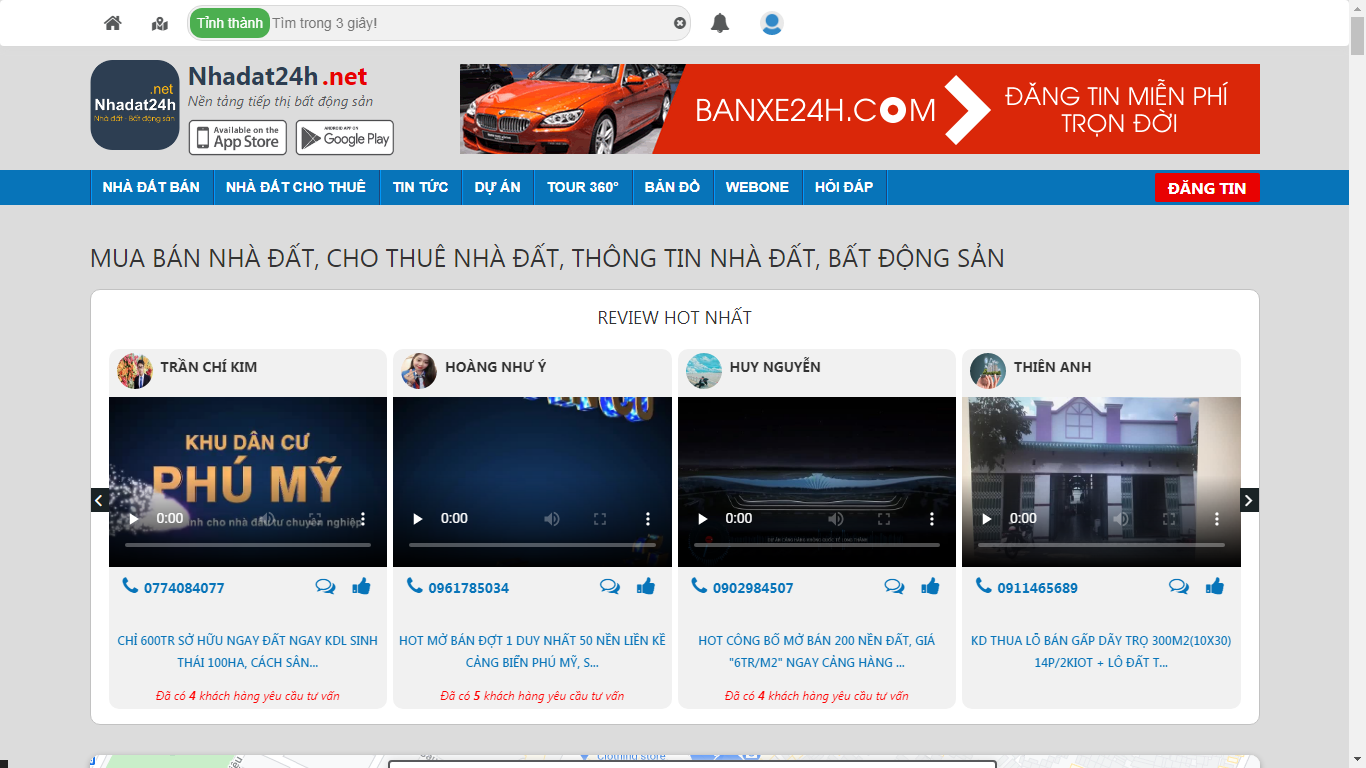Open the Google Play download badge

345,138
